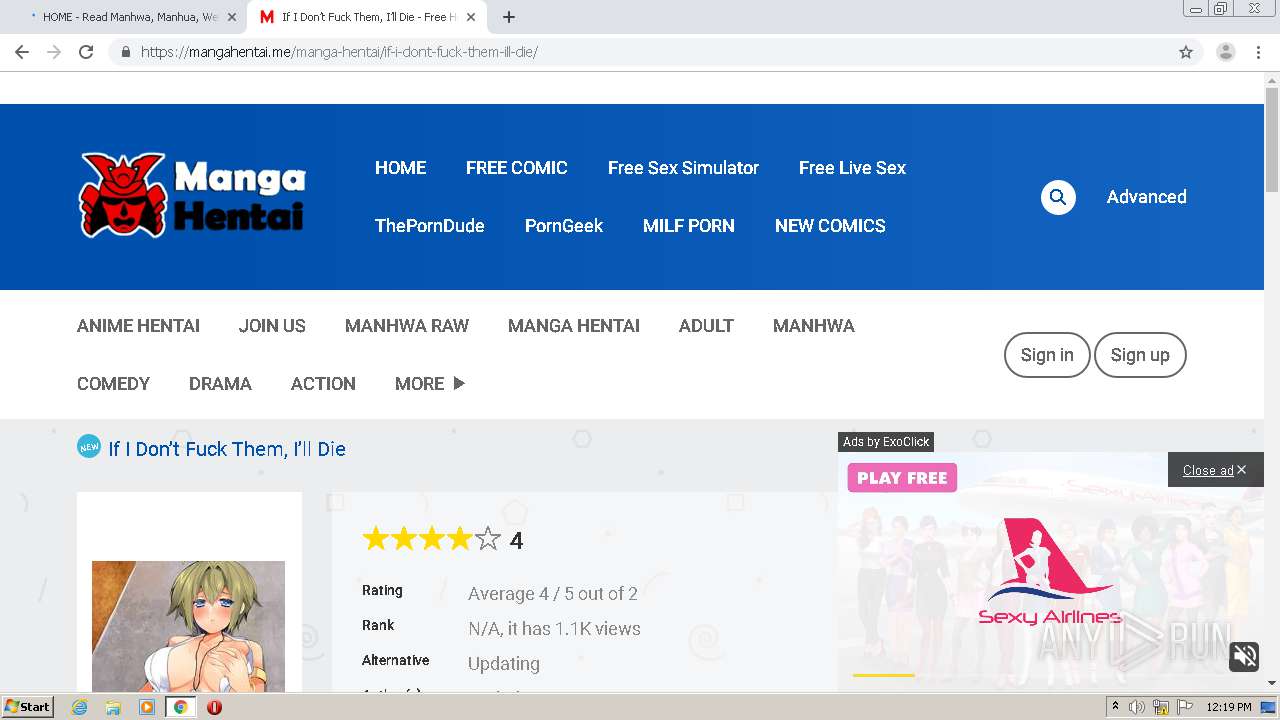Close the active If I Don't tab

coord(471,17)
